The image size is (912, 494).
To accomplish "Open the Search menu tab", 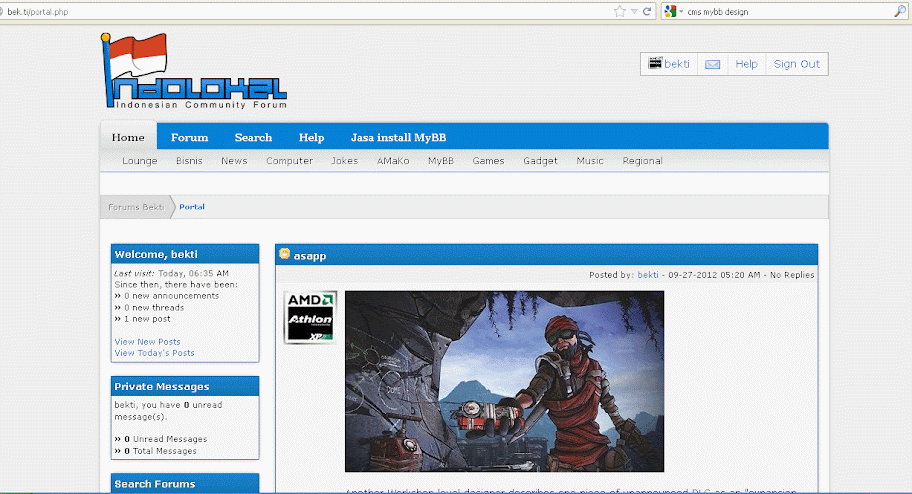I will (x=253, y=137).
